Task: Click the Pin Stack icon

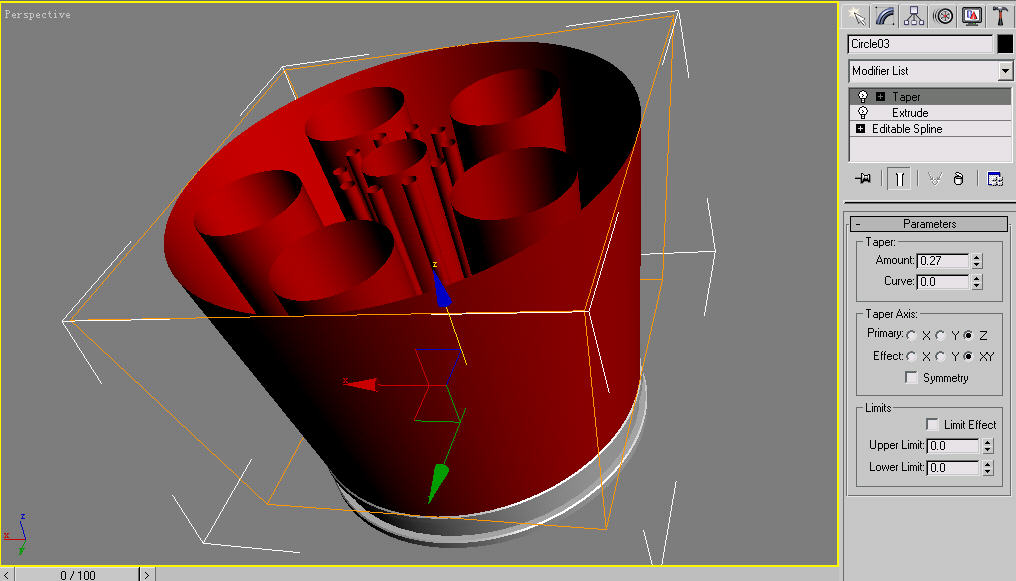Action: [x=864, y=178]
